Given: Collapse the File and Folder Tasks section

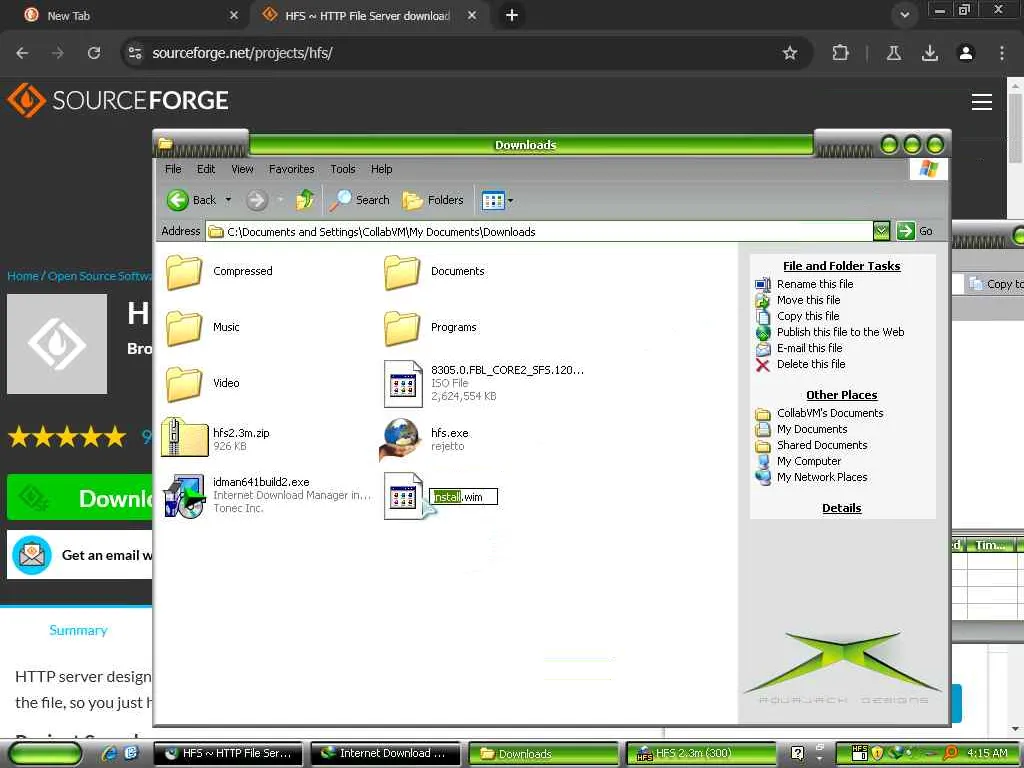Looking at the screenshot, I should [x=841, y=266].
